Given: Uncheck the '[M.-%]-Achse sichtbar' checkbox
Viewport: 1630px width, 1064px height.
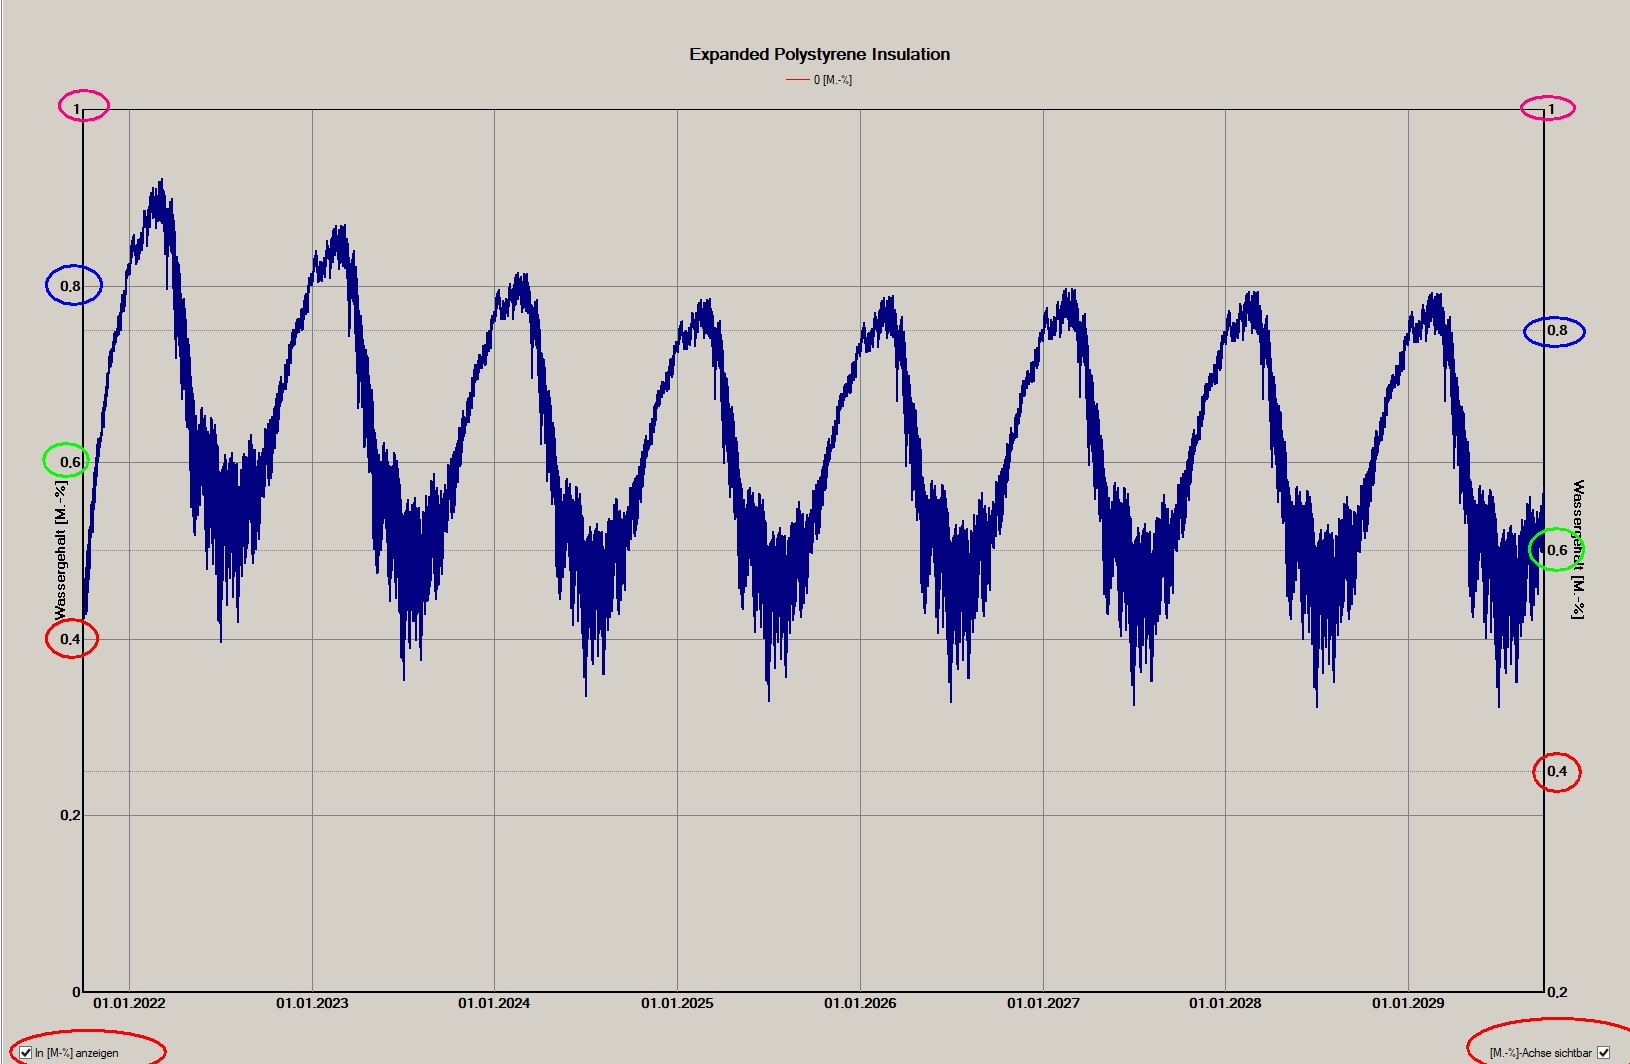Looking at the screenshot, I should [x=1603, y=1052].
